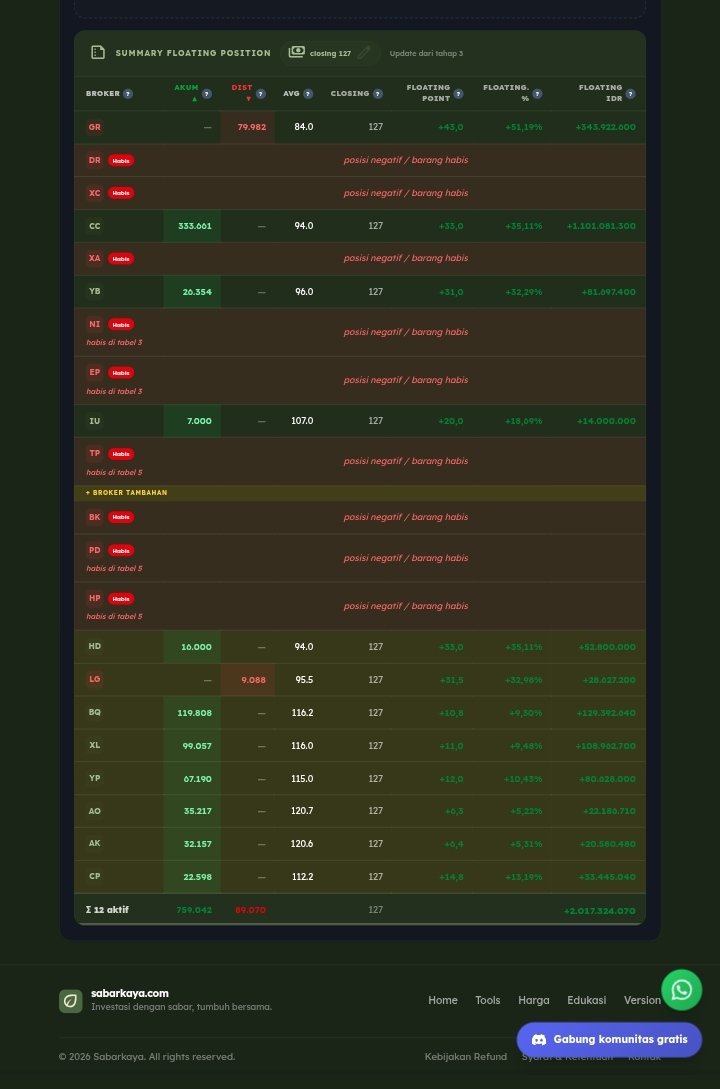Click total floating IDR +2.017.324.070
The image size is (720, 1089).
tap(599, 911)
